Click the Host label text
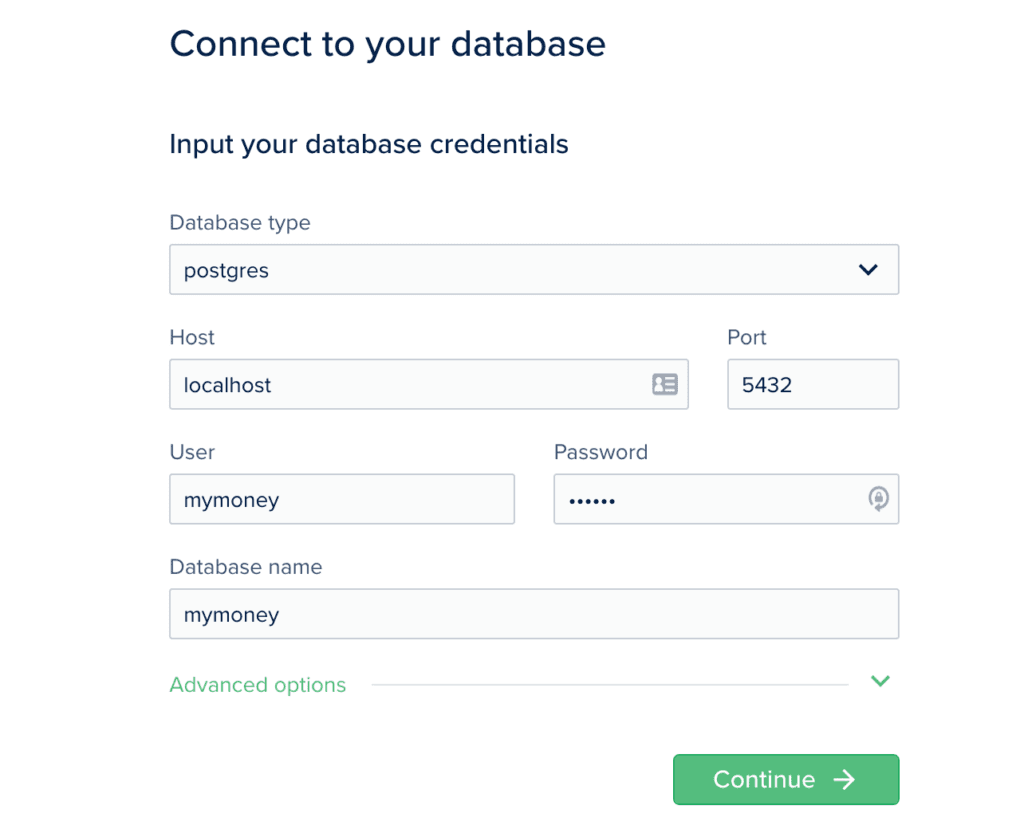Screen dimensions: 1024x829 click(192, 337)
